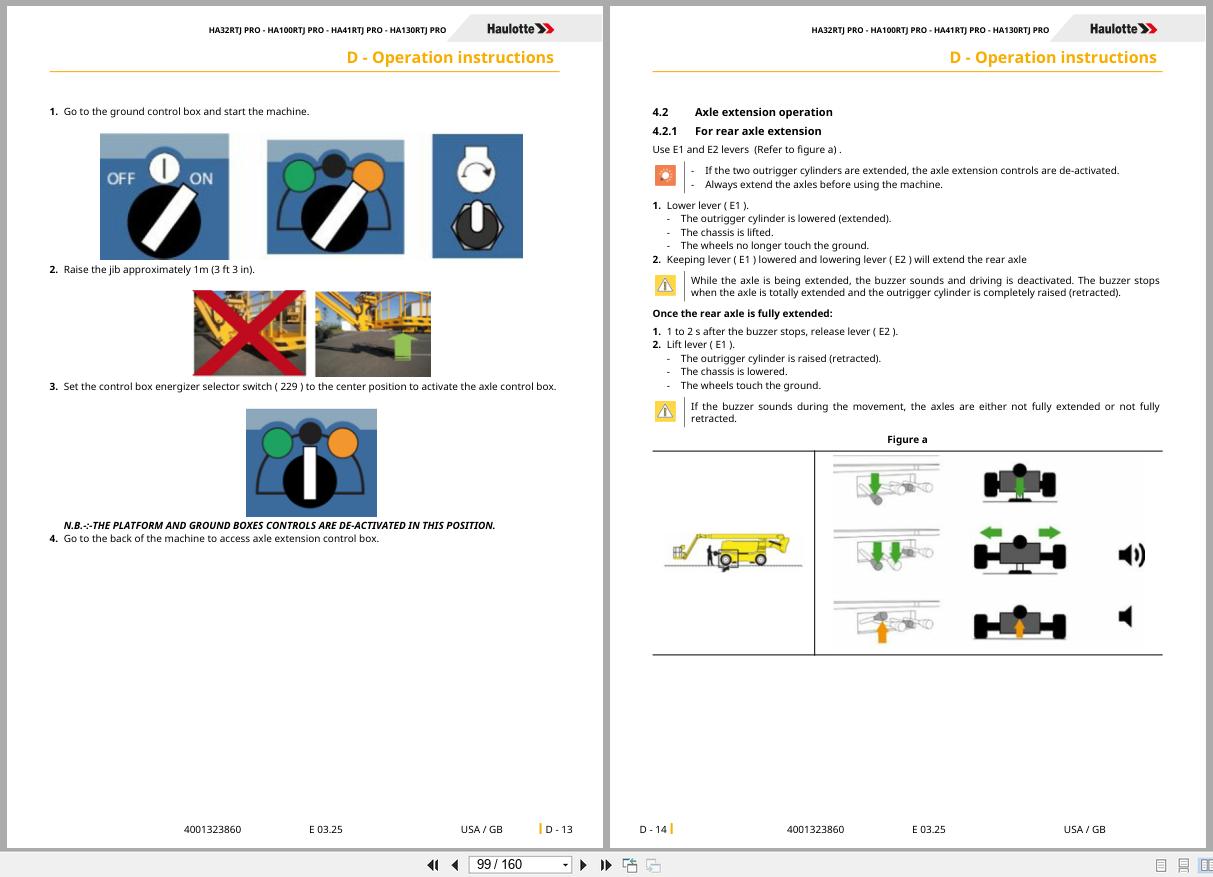
Task: Switch to single page view
Action: 1161,865
